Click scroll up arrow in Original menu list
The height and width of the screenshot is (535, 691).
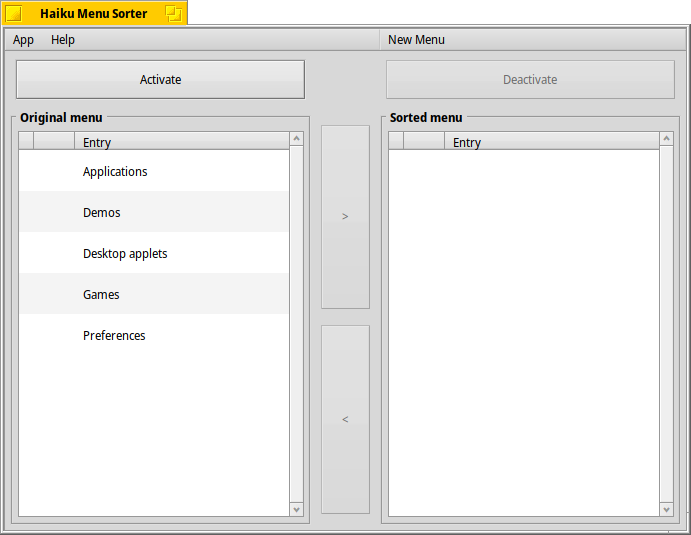(x=297, y=139)
